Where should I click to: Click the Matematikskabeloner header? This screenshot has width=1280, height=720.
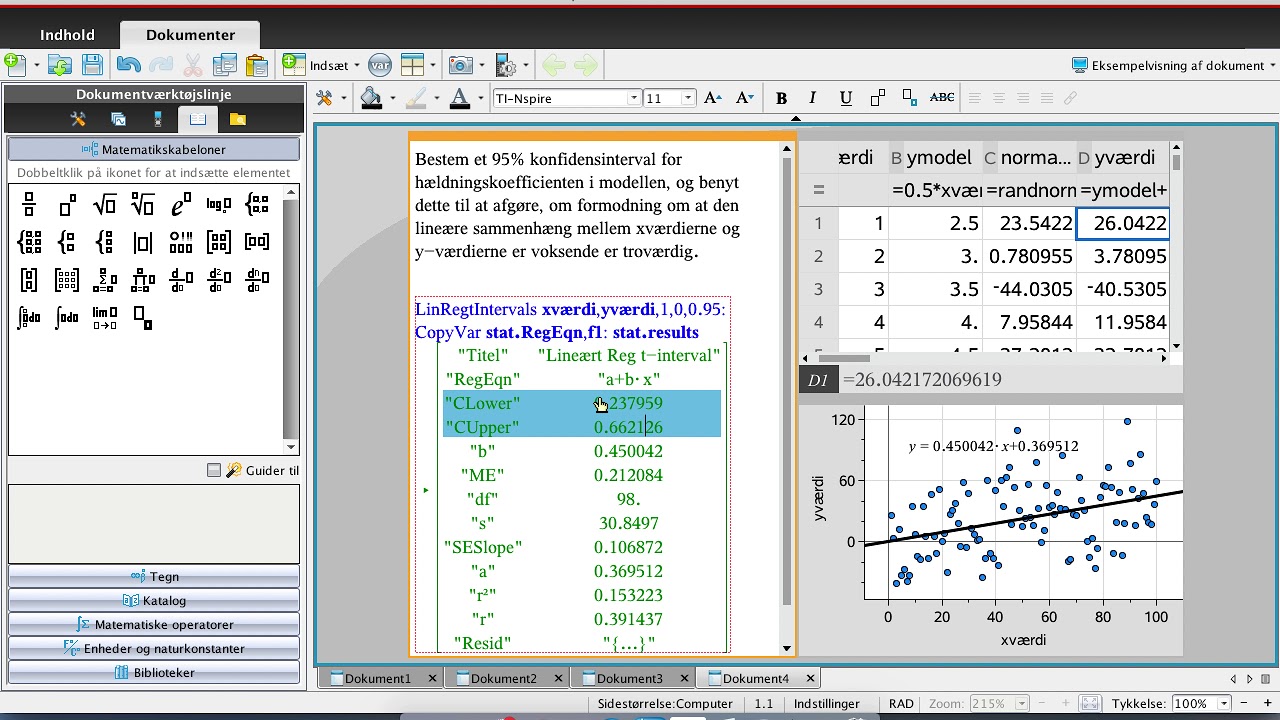154,149
